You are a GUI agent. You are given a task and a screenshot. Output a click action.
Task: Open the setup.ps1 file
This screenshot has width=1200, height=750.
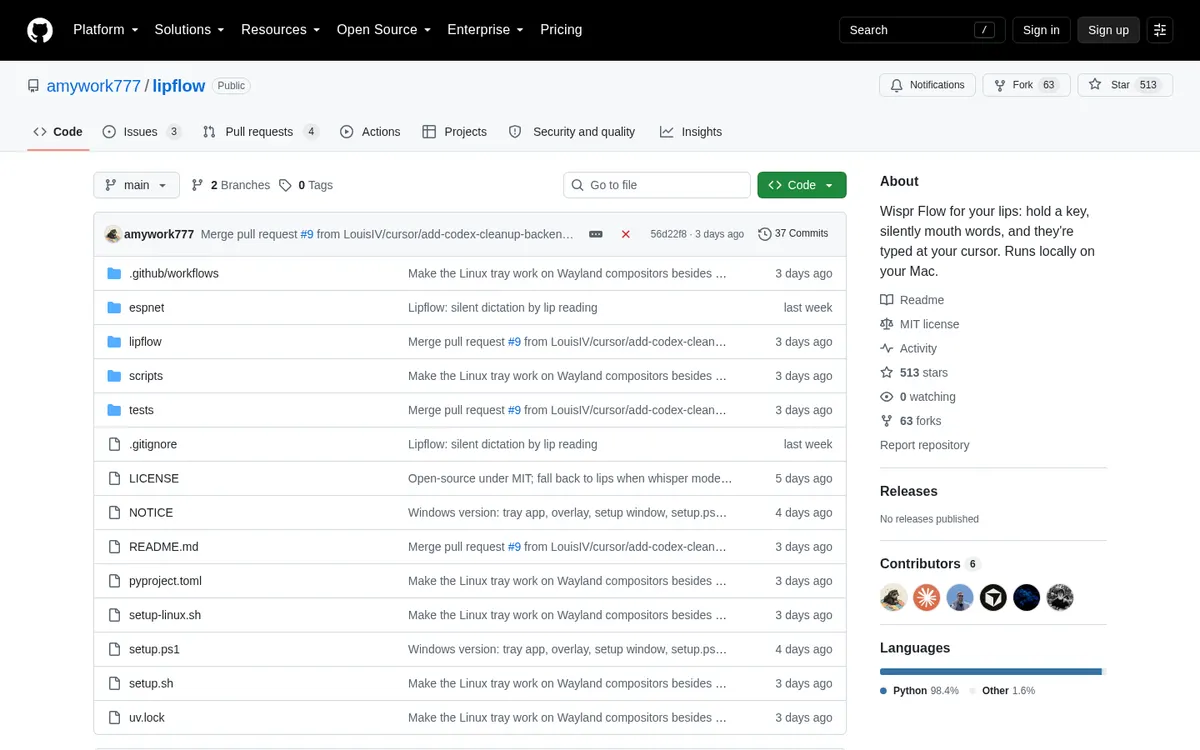[154, 649]
